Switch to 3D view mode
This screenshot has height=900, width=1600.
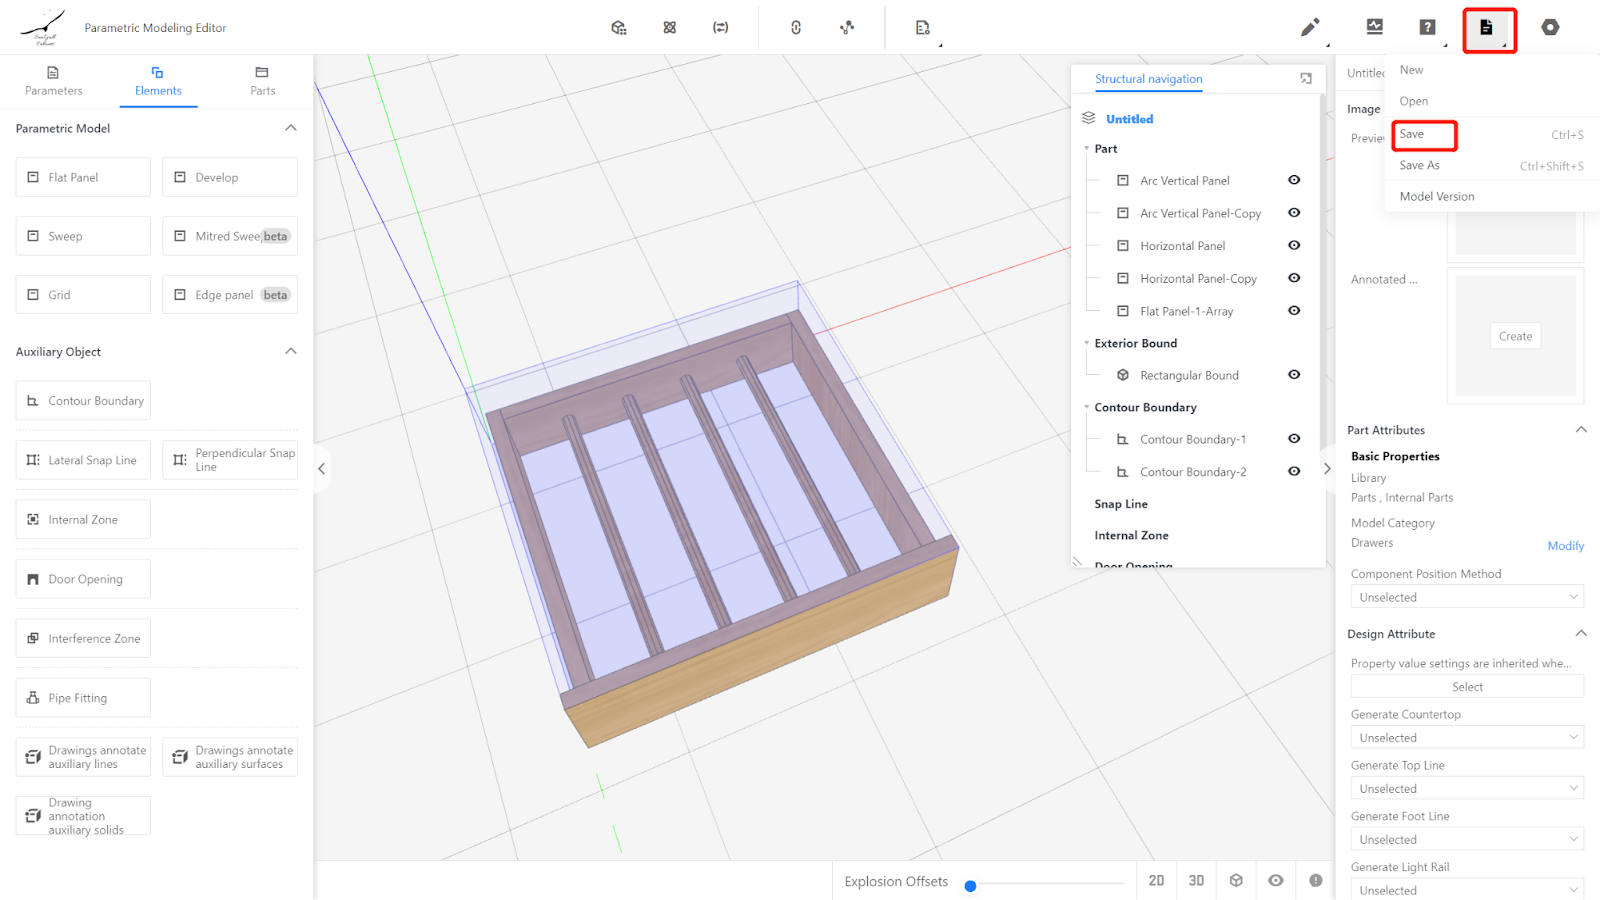1196,880
